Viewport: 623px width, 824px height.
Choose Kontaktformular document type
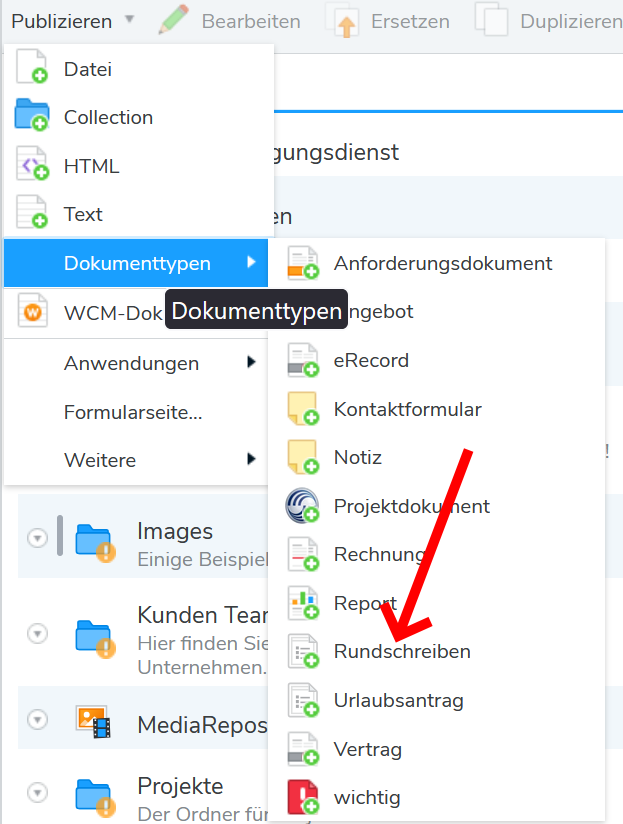tap(437, 409)
